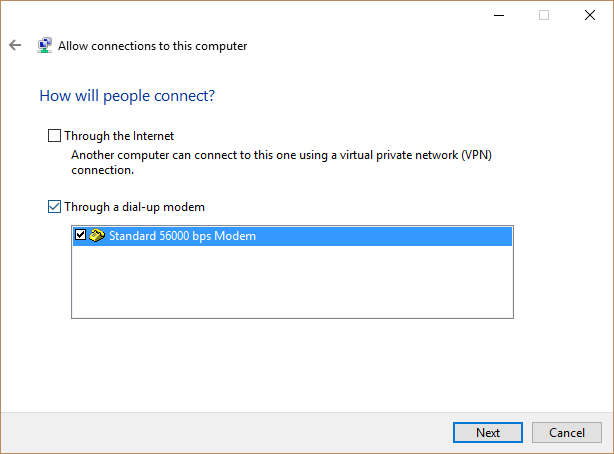
Task: Enable the Through the Internet checkbox
Action: click(54, 136)
